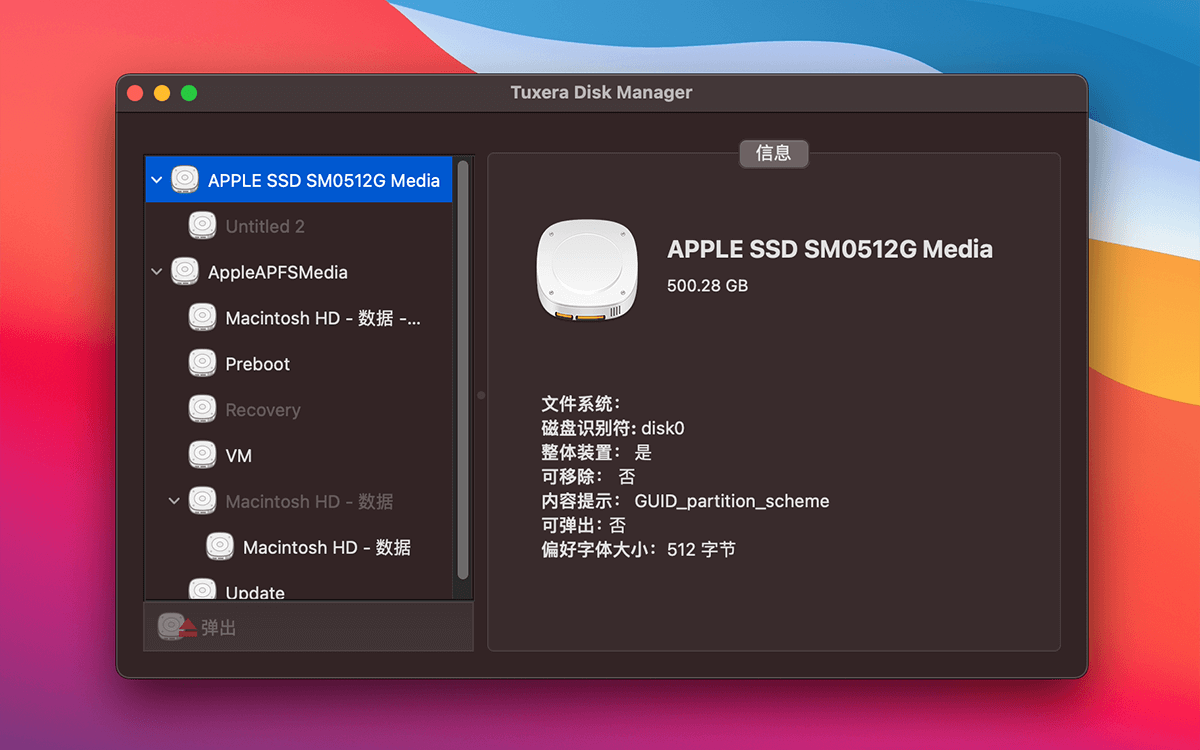This screenshot has height=750, width=1200.
Task: Click the 可移除 否 line
Action: coord(588,477)
